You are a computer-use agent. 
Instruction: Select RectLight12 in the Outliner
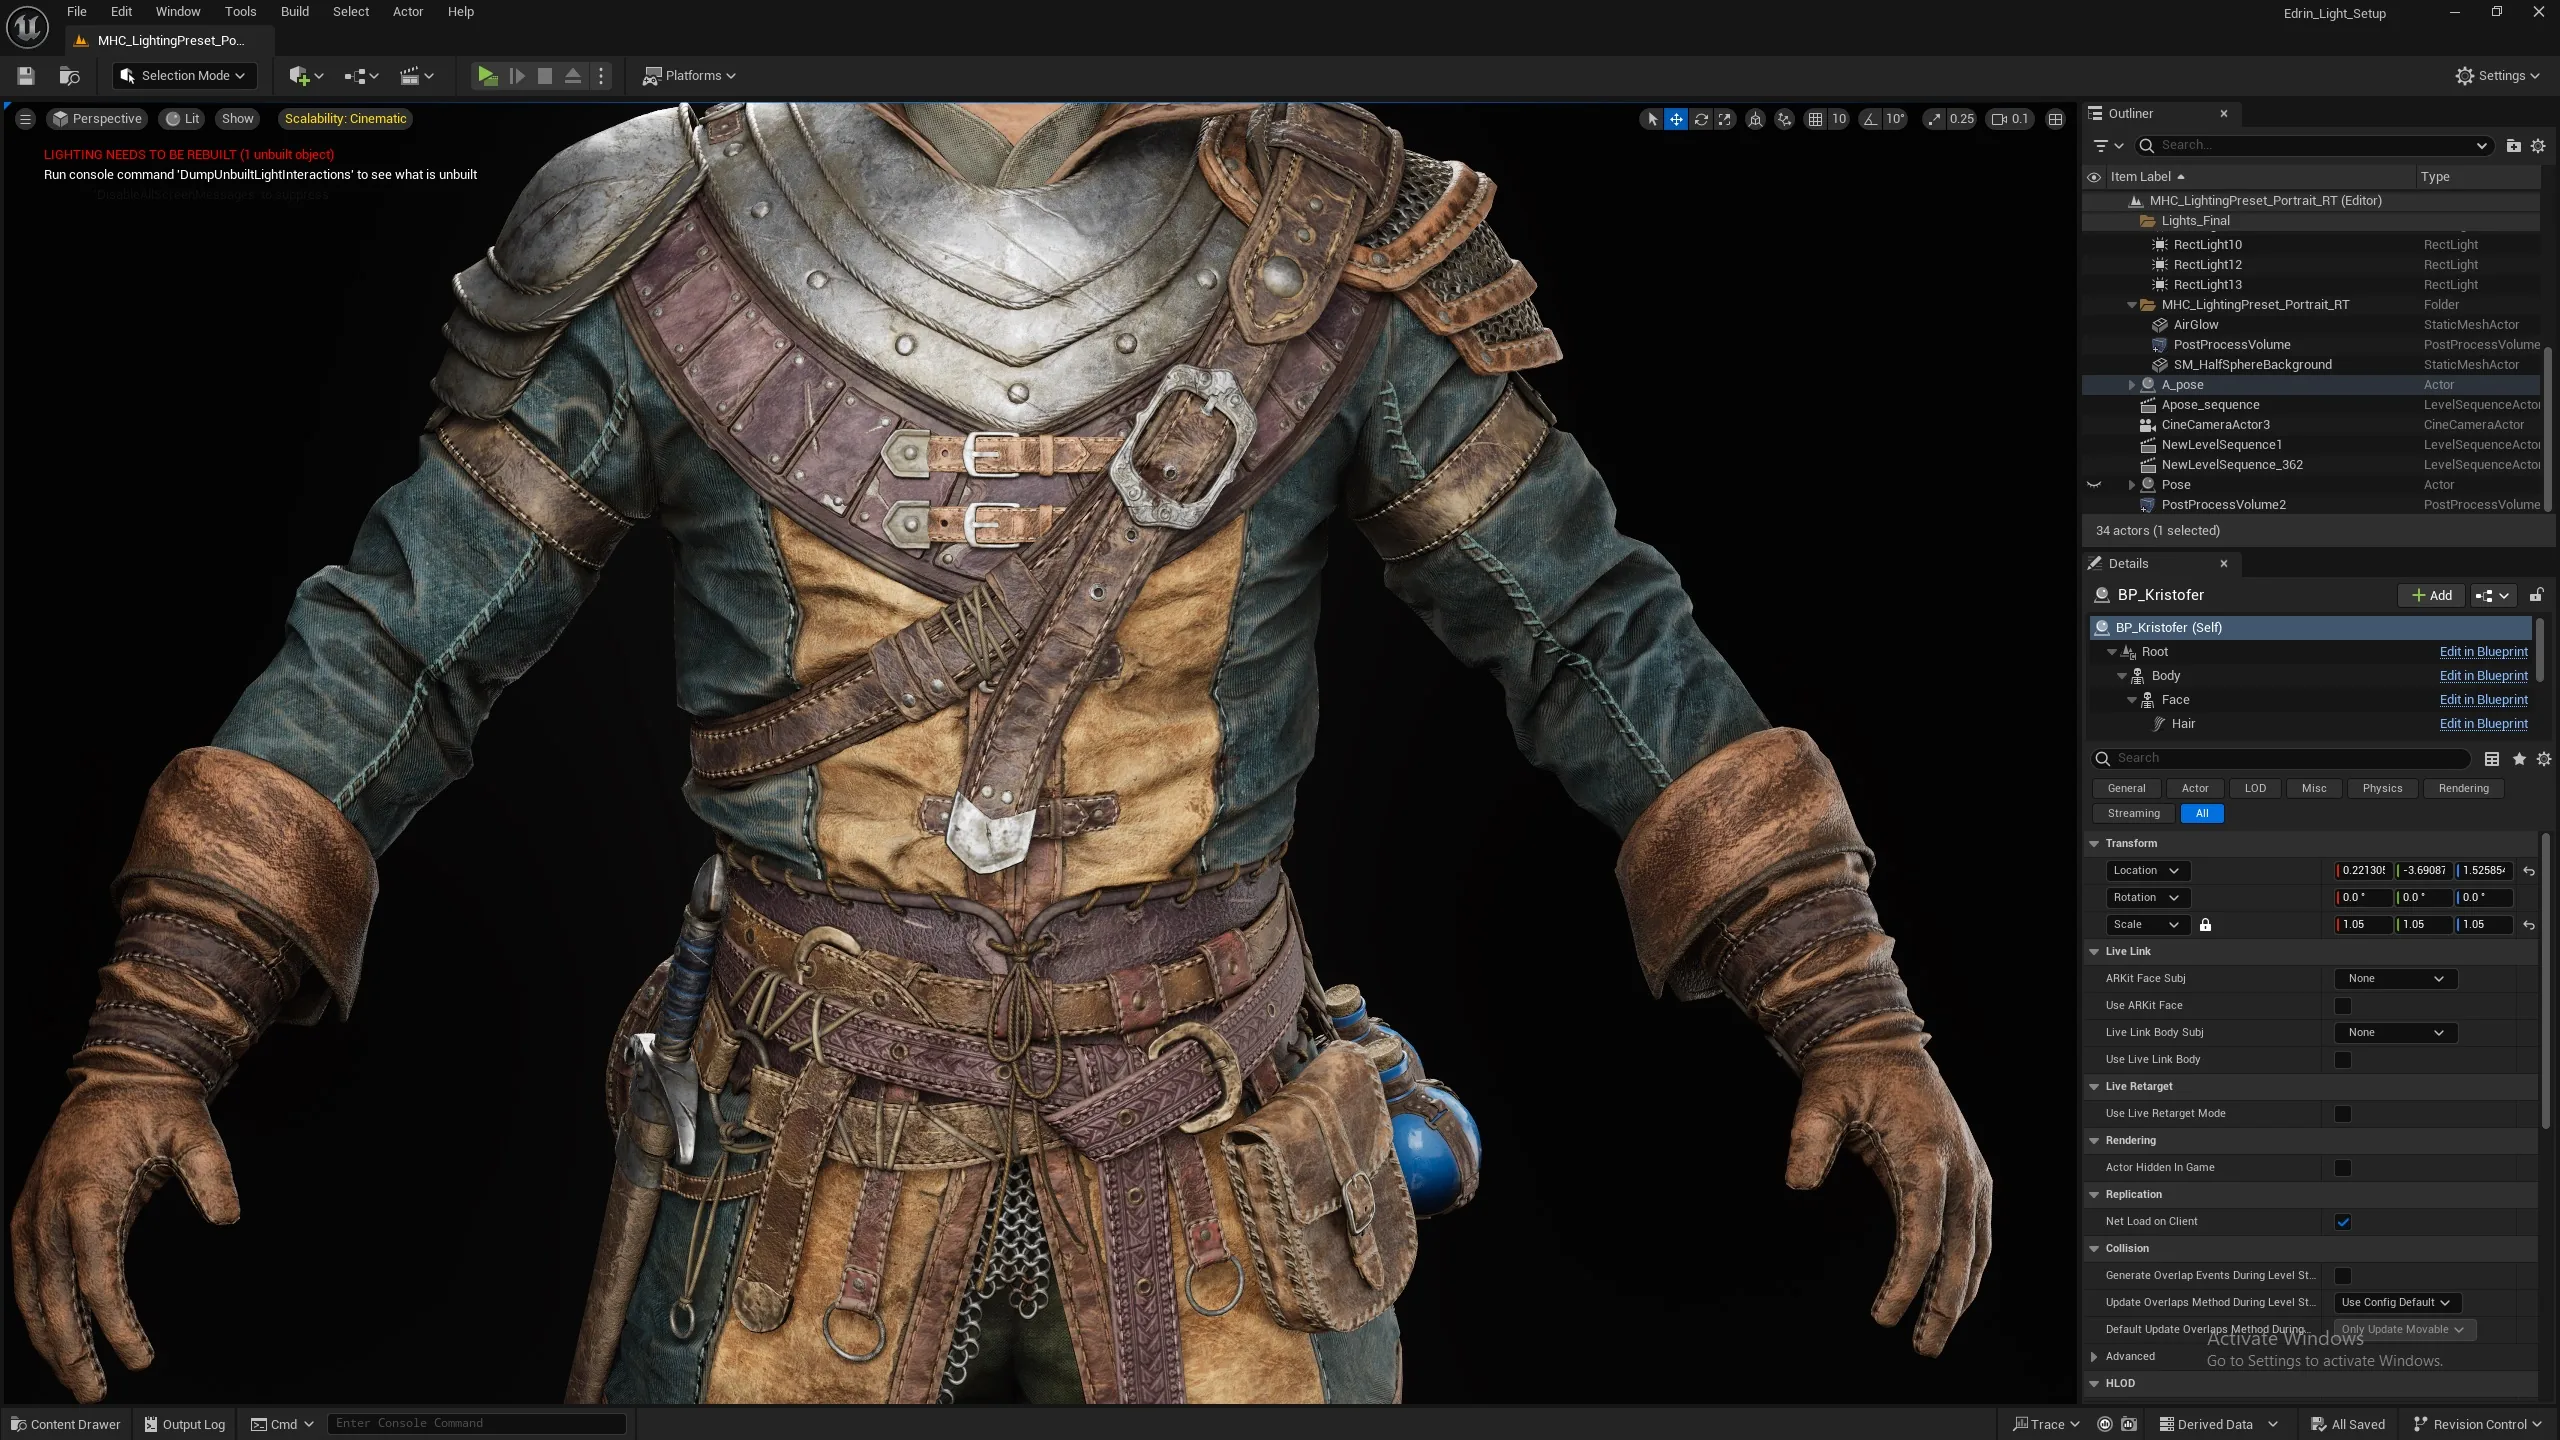[2208, 265]
